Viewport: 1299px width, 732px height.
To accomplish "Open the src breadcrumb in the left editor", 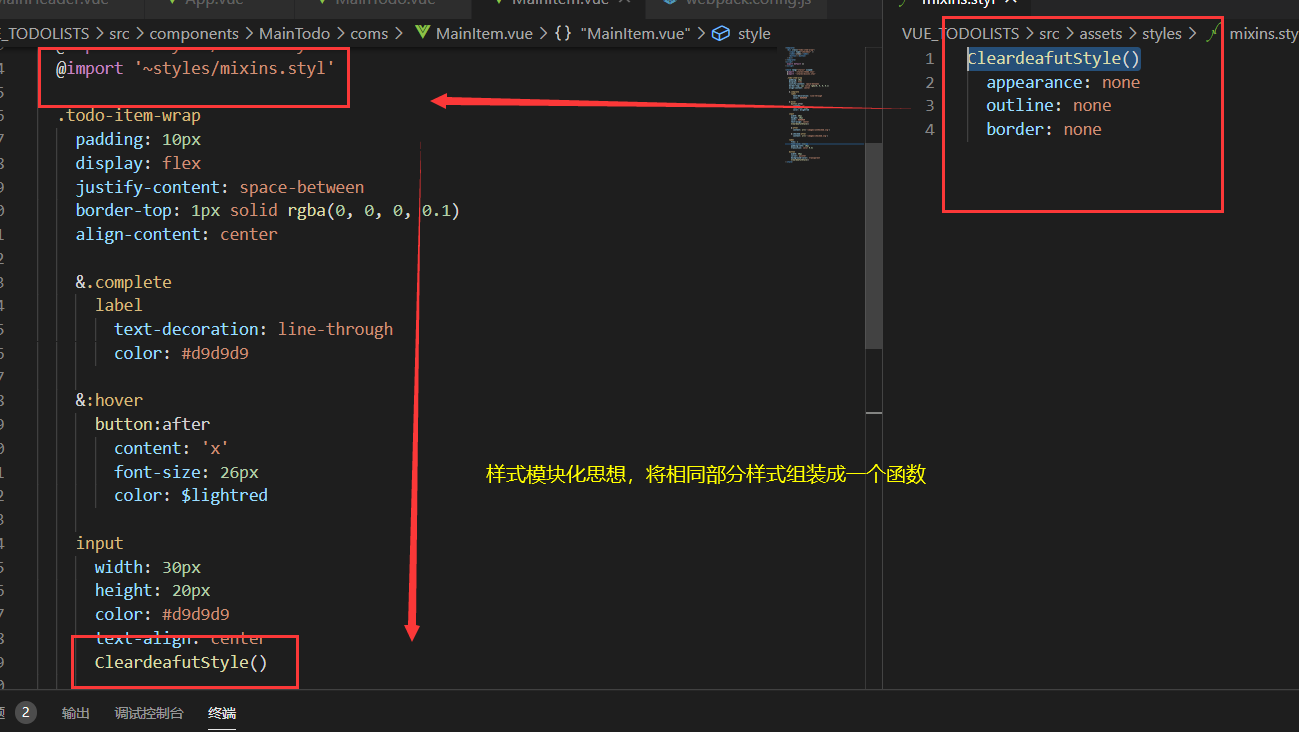I will [x=119, y=34].
